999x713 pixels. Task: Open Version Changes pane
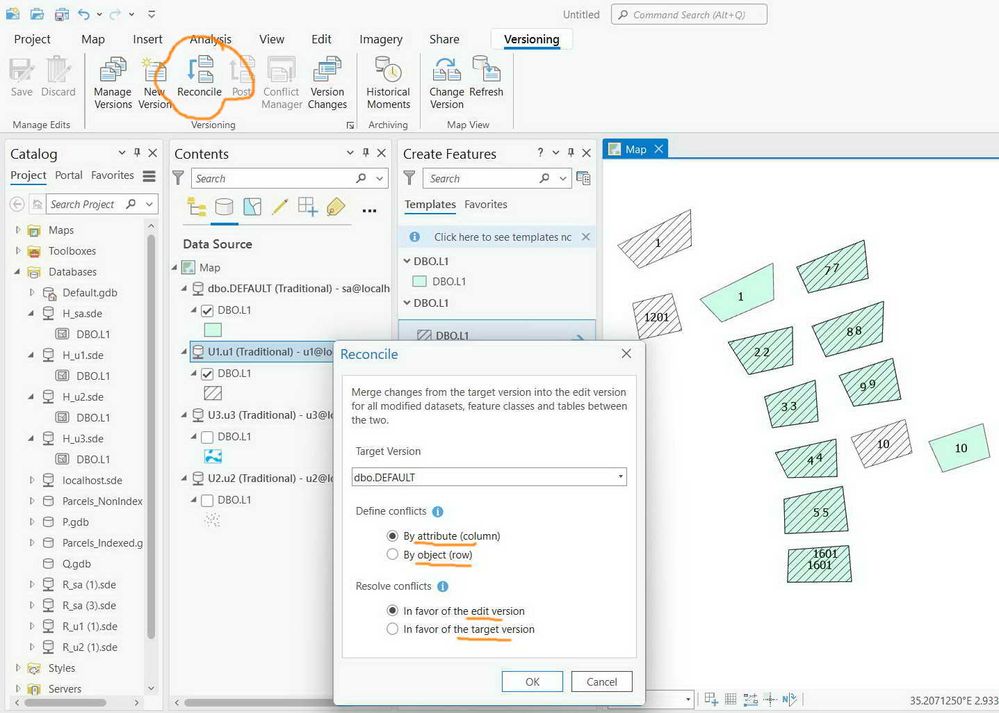pos(327,83)
